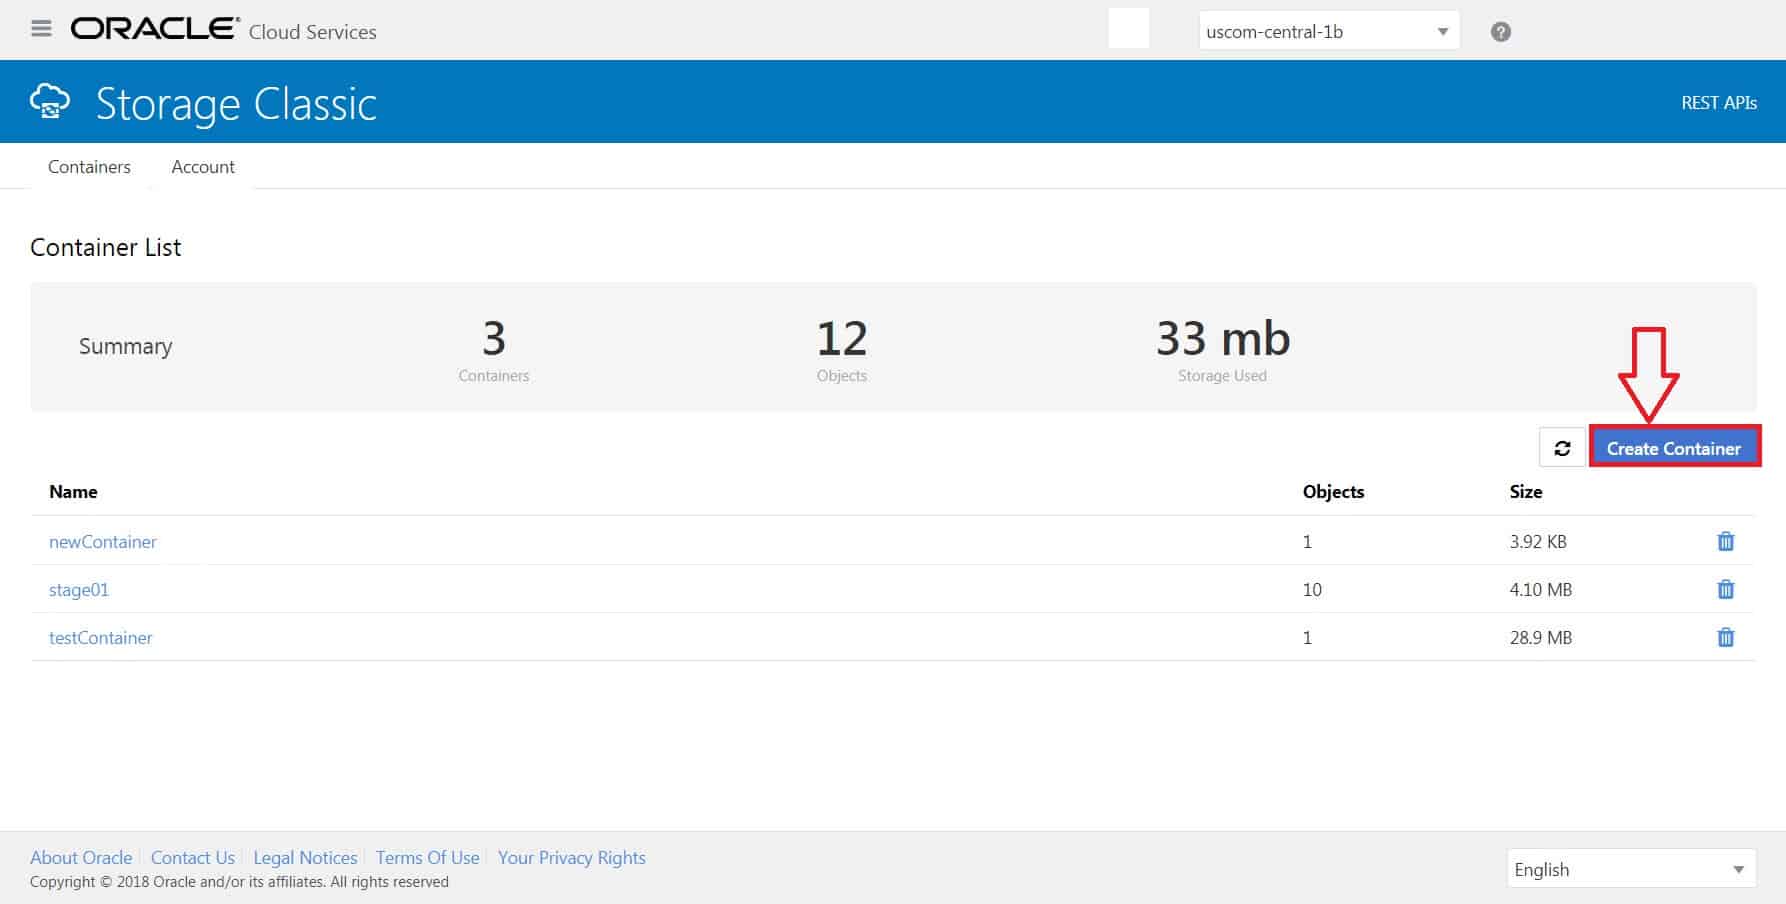The width and height of the screenshot is (1786, 904).
Task: Click the Summary label
Action: [125, 346]
